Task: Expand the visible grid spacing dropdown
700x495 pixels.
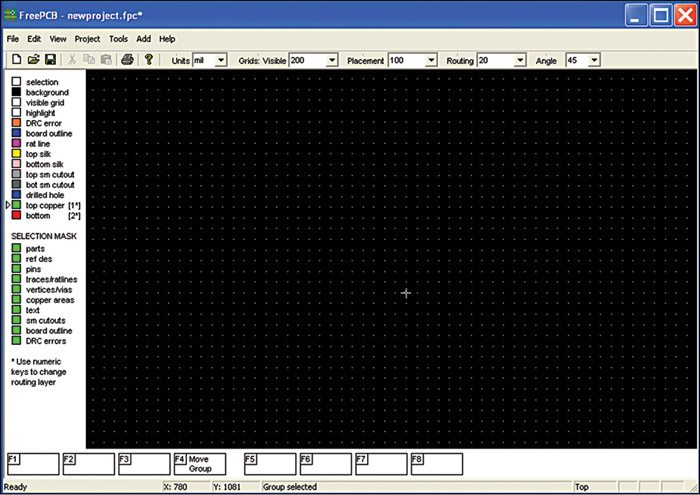Action: [x=332, y=61]
